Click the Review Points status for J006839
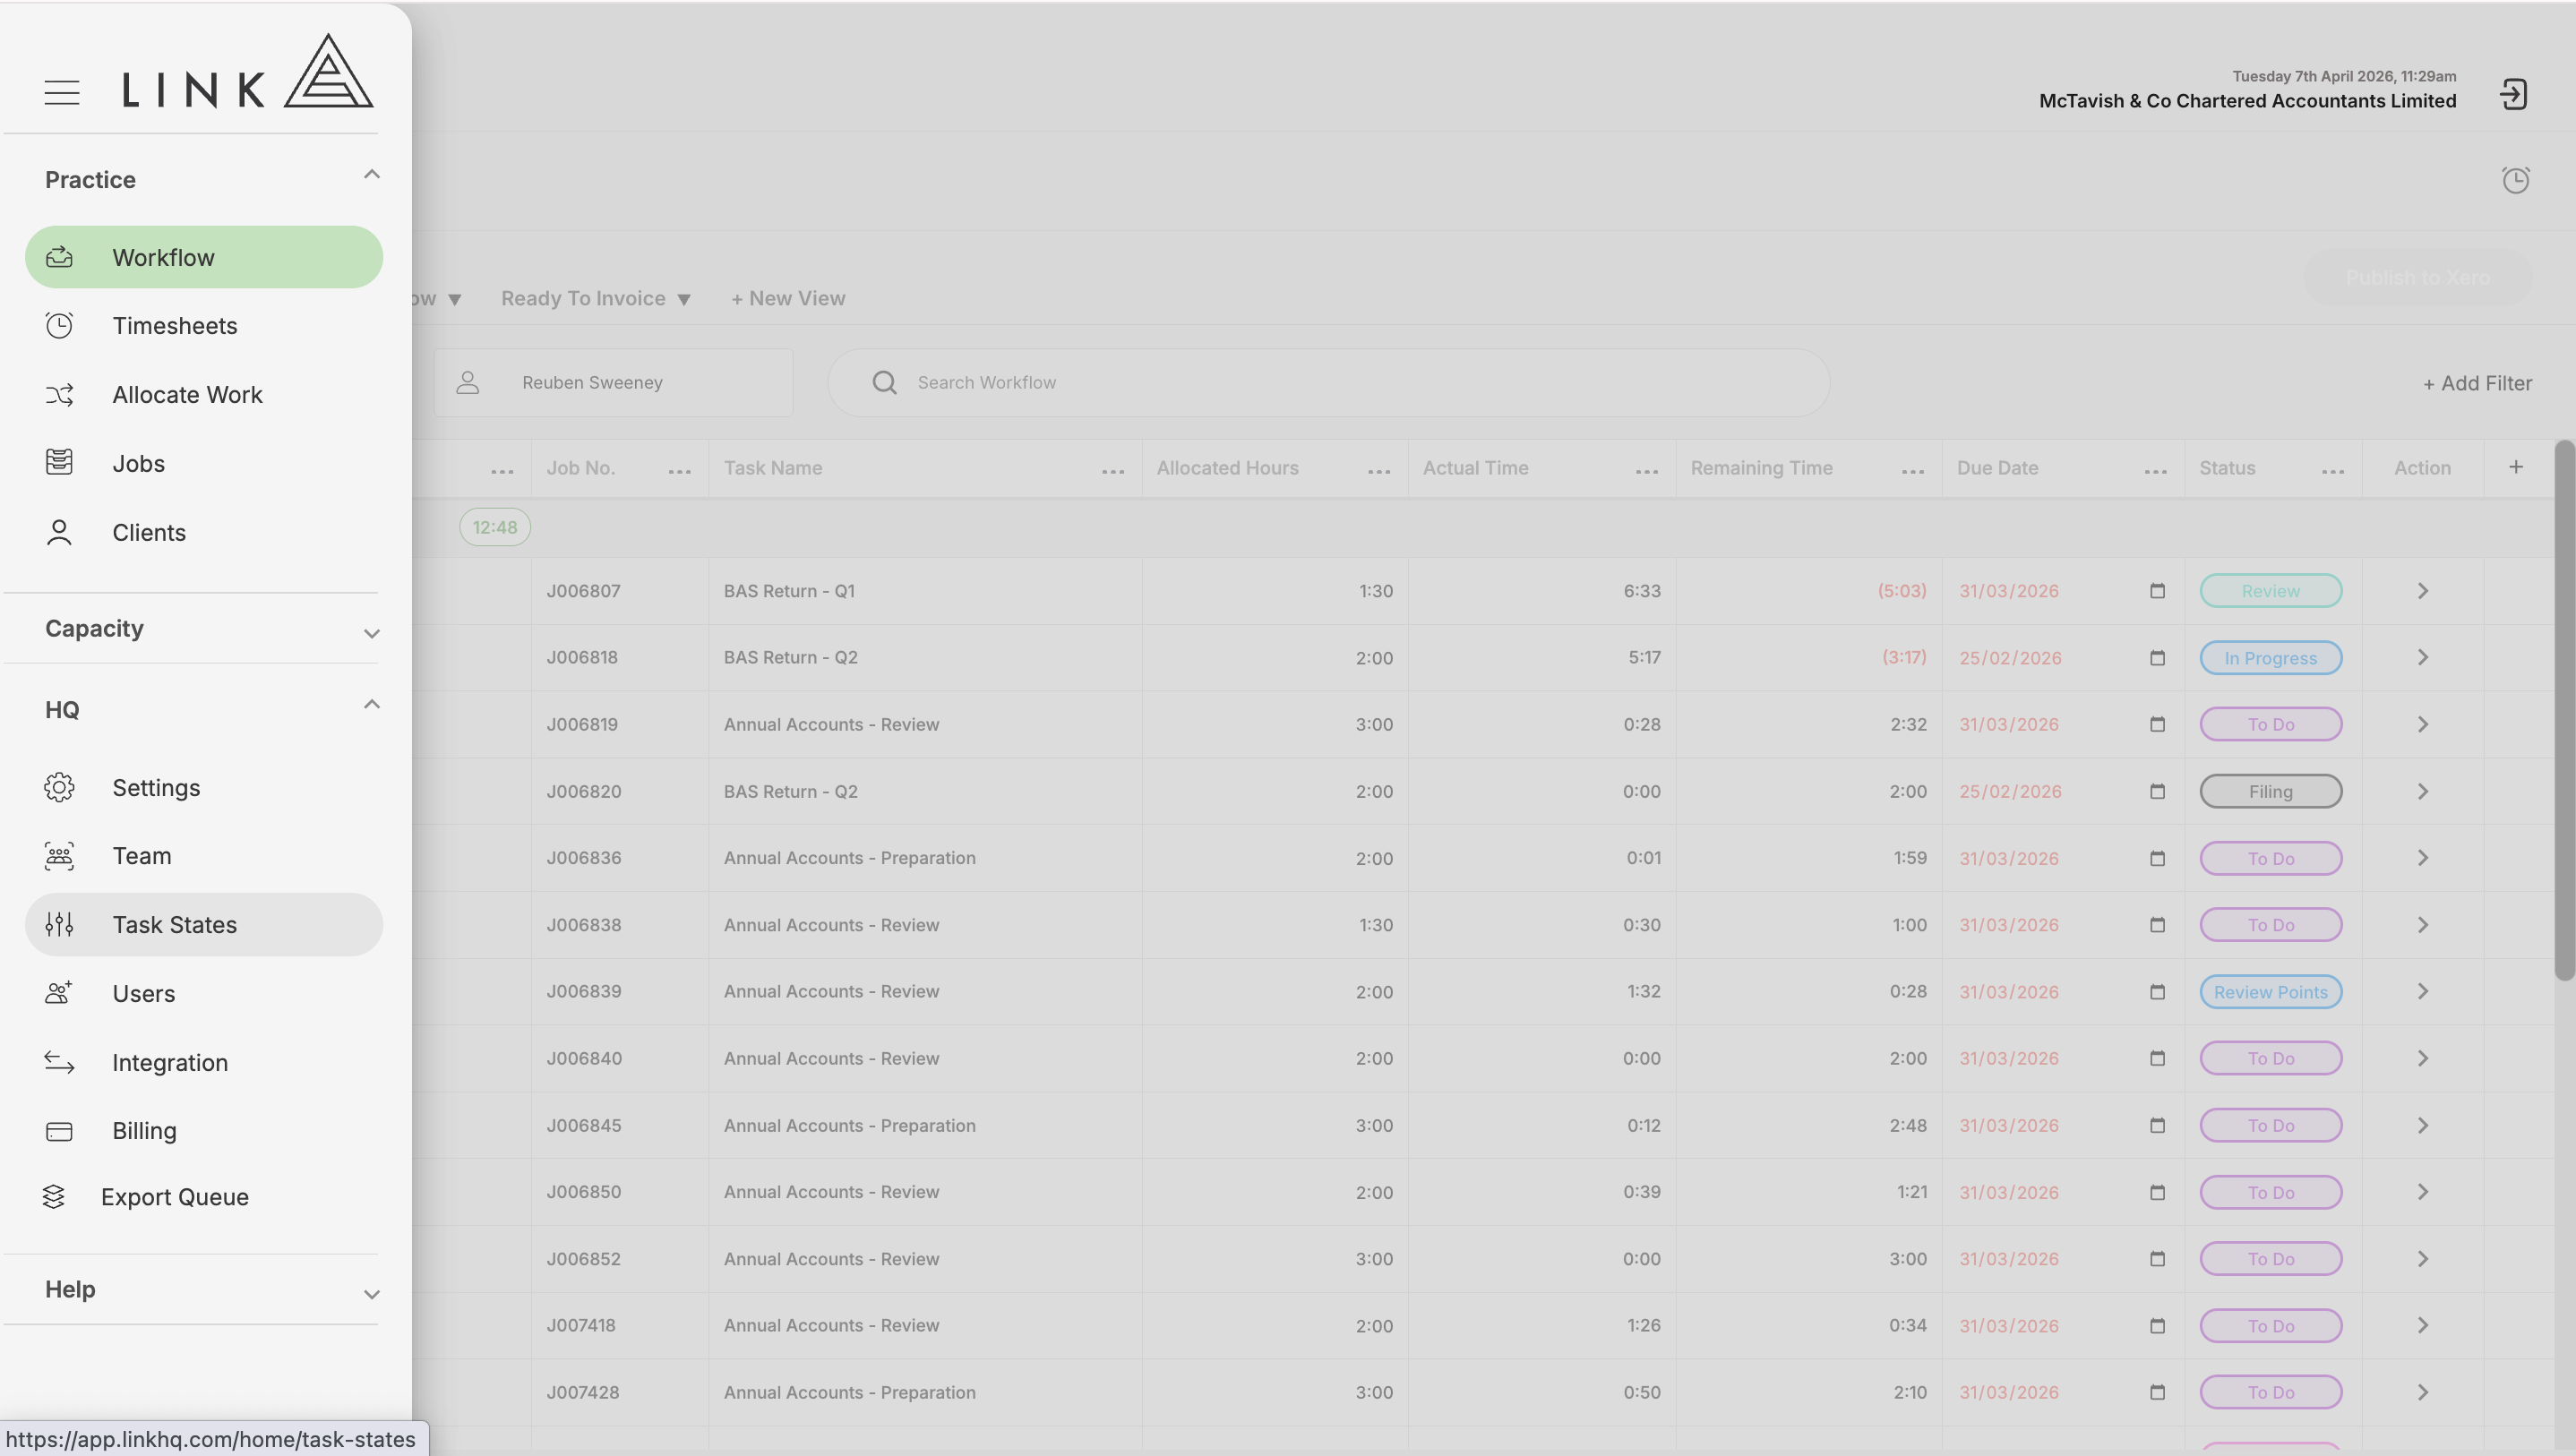2576x1456 pixels. pos(2271,992)
